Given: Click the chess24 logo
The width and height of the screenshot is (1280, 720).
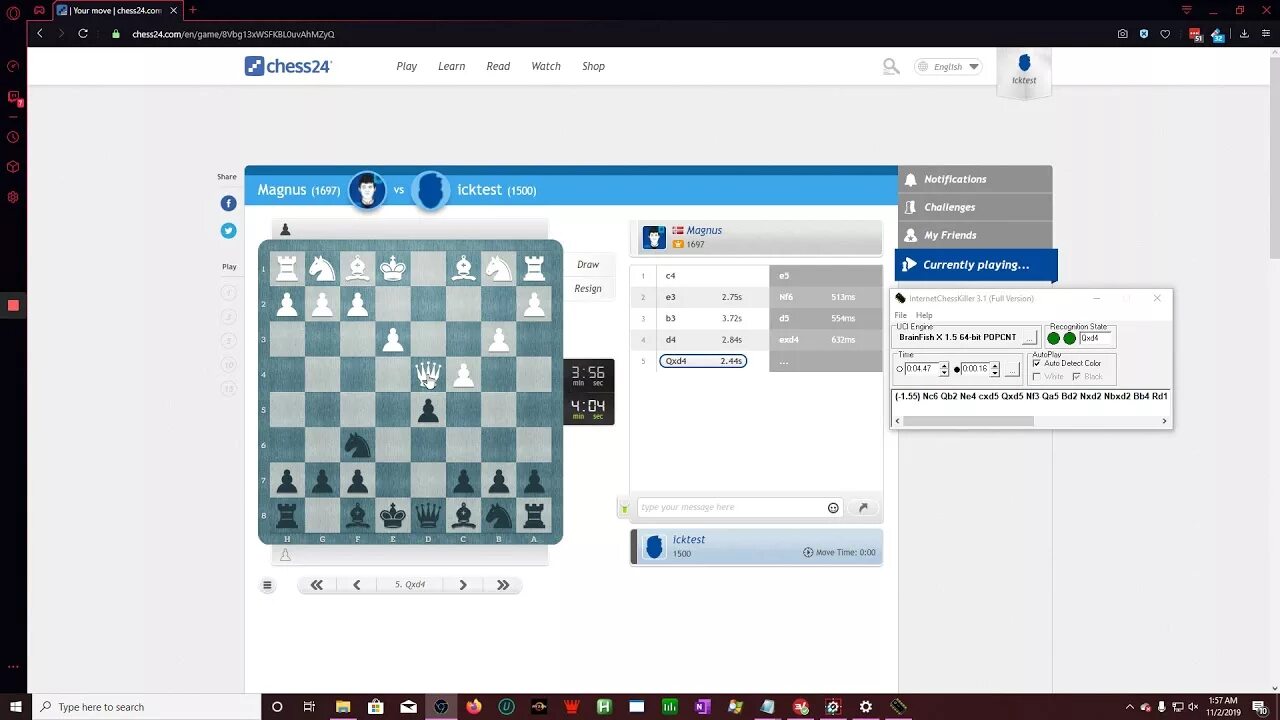Looking at the screenshot, I should coord(288,66).
